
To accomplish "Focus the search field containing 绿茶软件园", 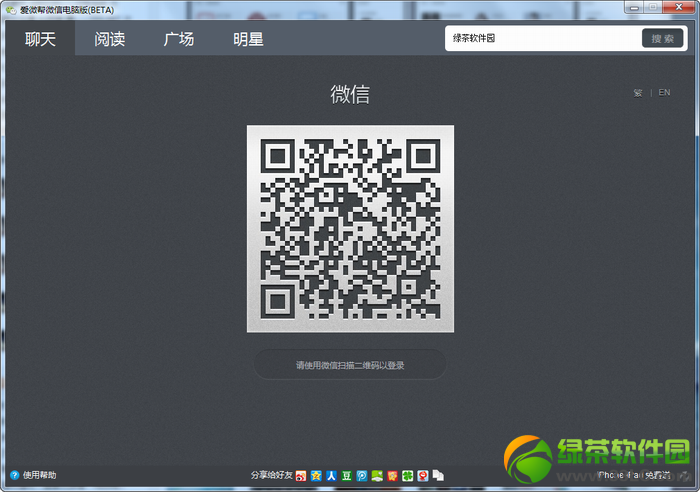I will click(x=544, y=38).
